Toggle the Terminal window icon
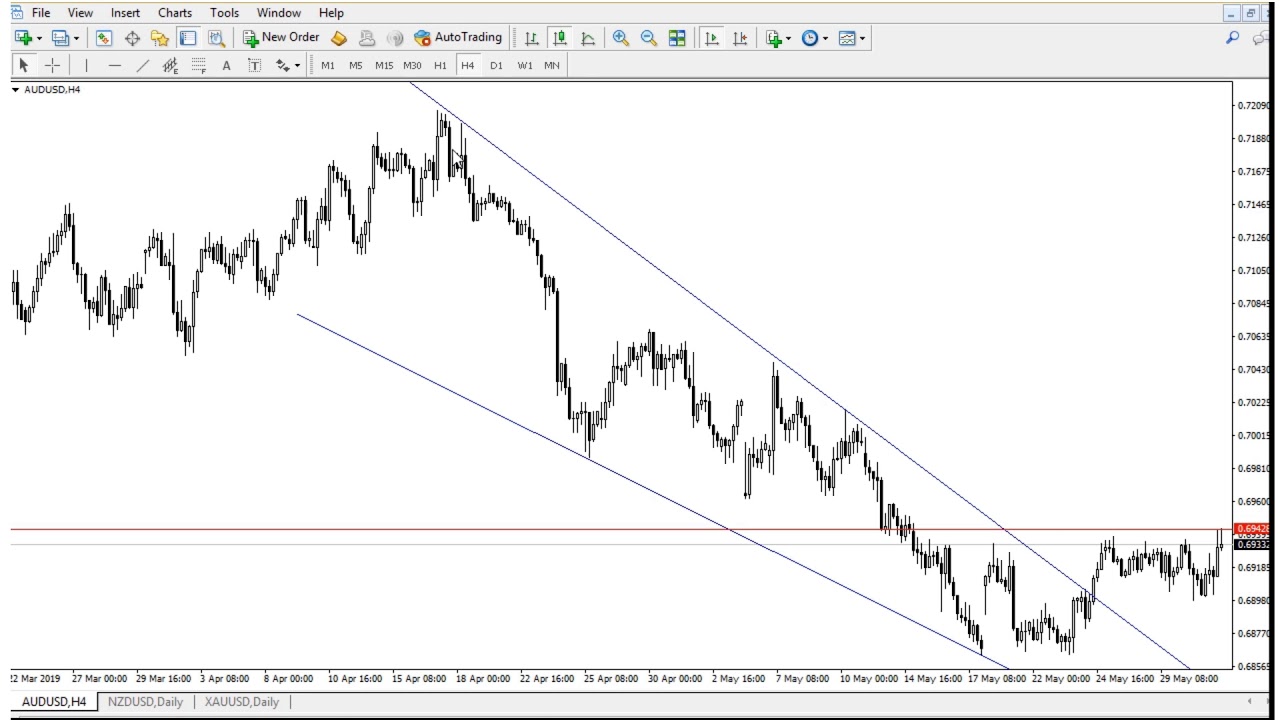Image resolution: width=1280 pixels, height=720 pixels. [x=188, y=38]
